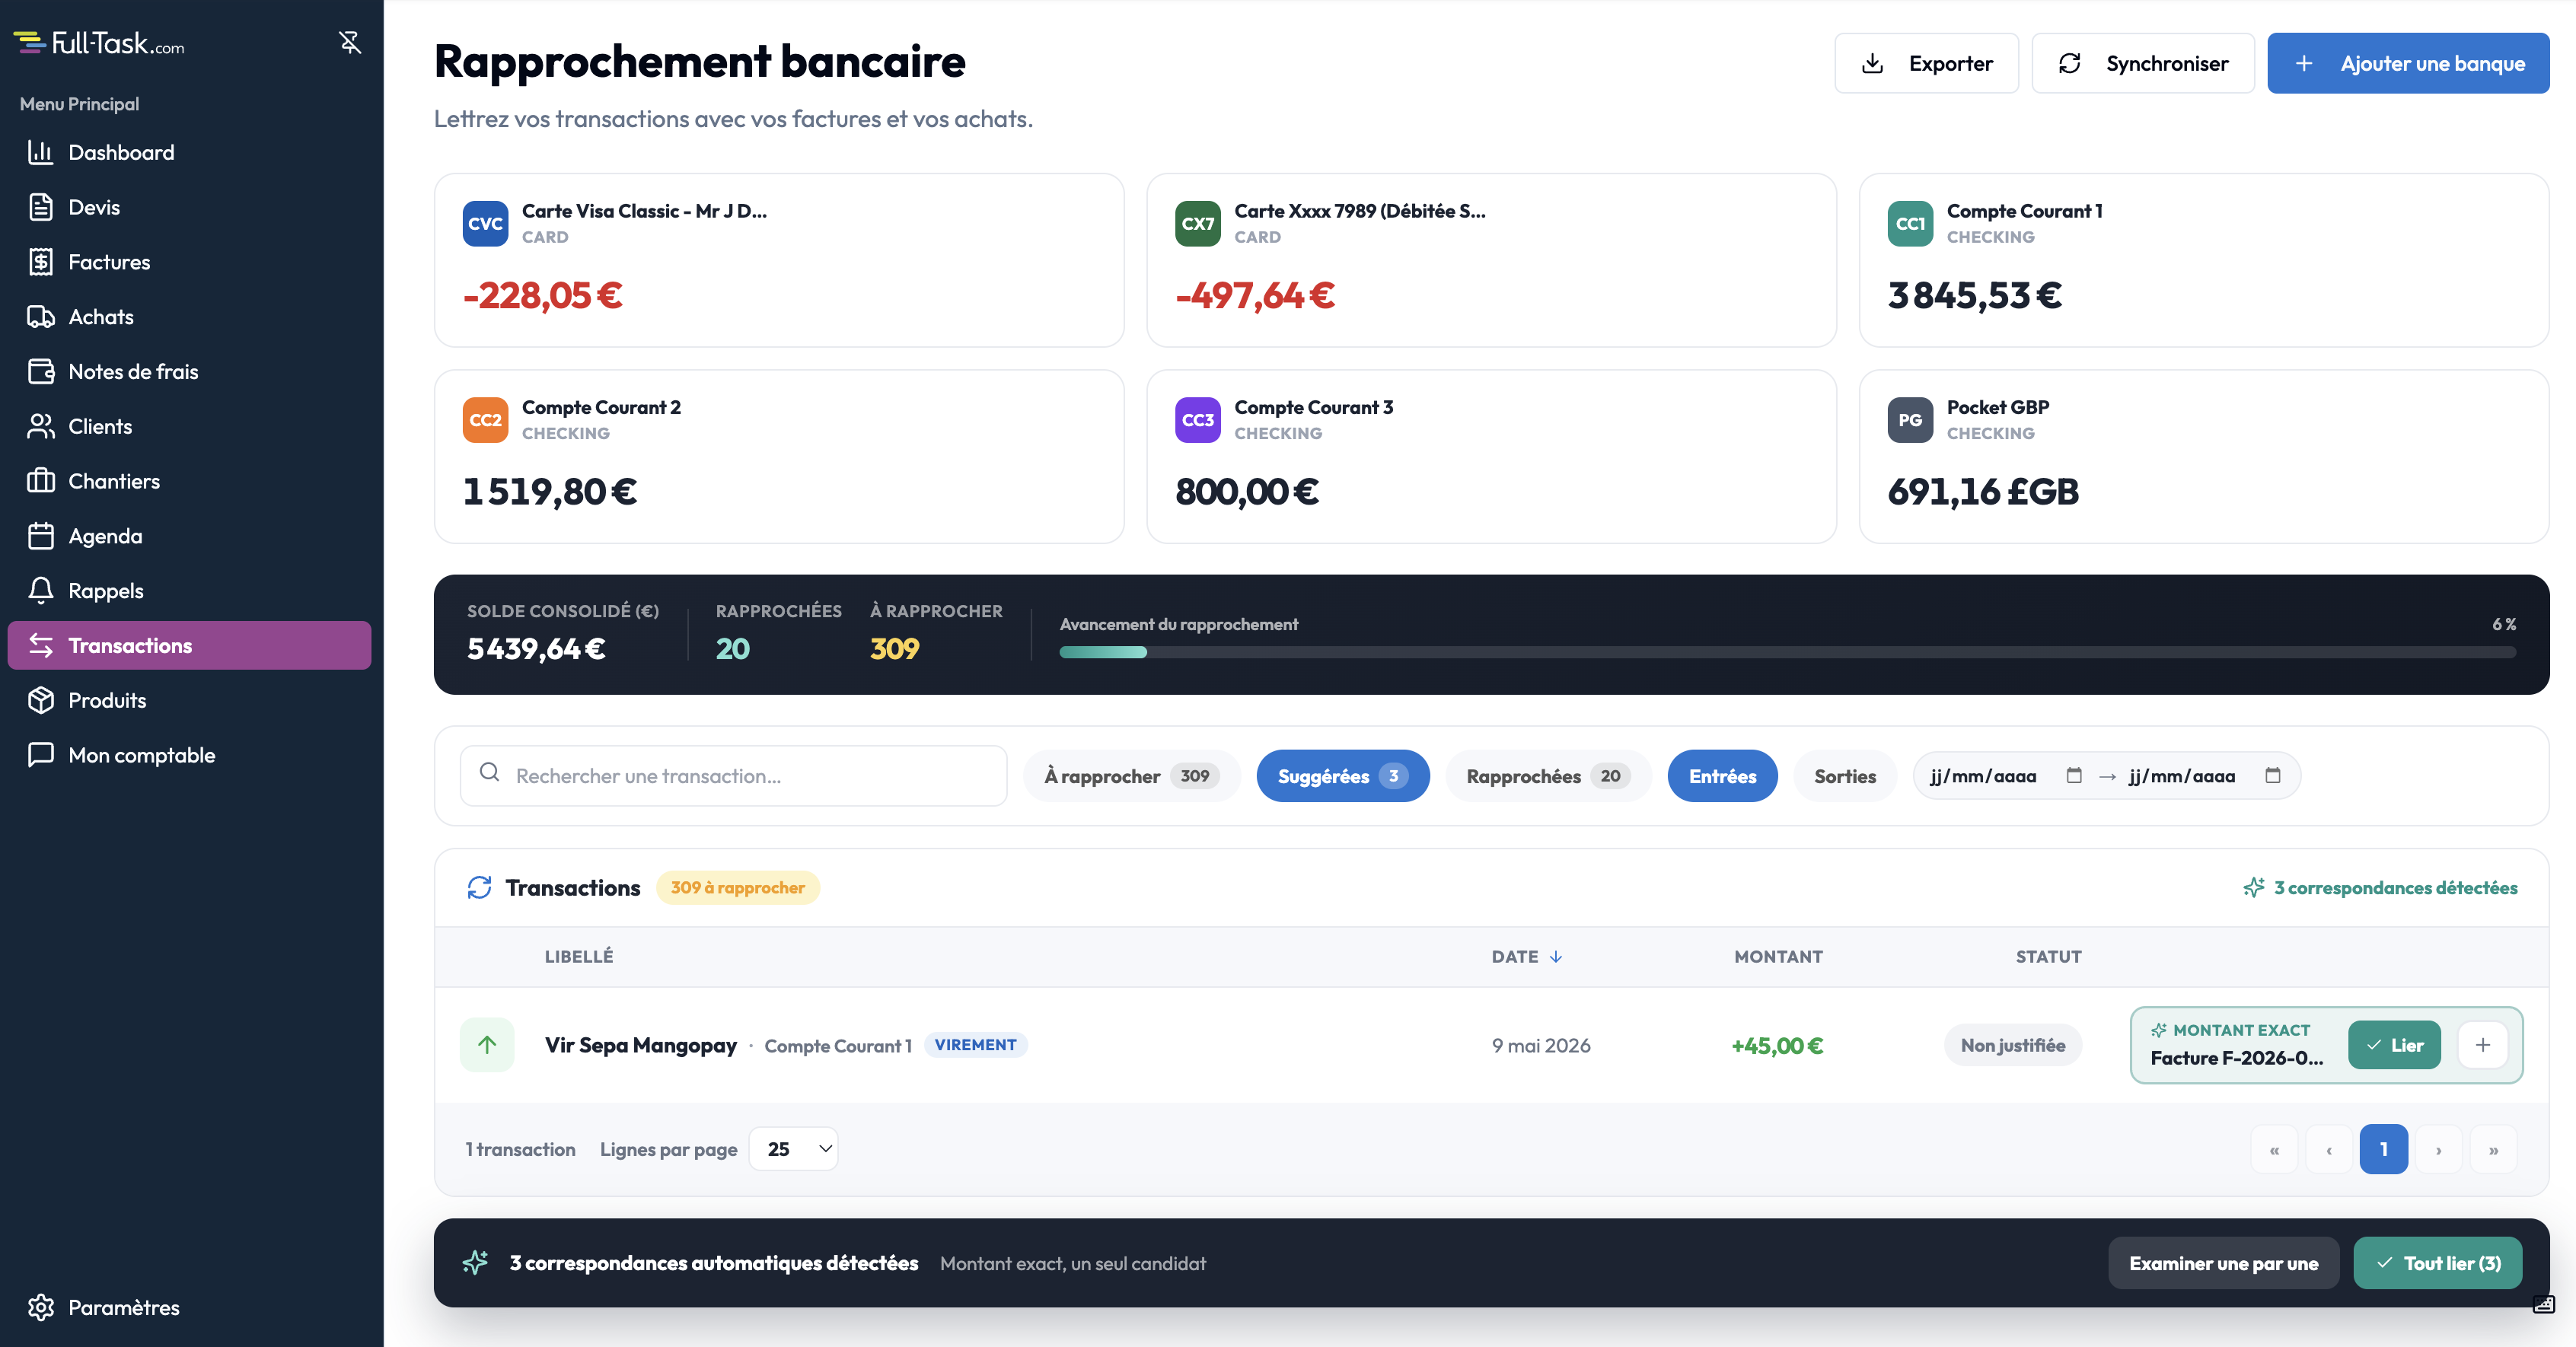The image size is (2576, 1347).
Task: Click Ajouter une banque
Action: [2408, 63]
